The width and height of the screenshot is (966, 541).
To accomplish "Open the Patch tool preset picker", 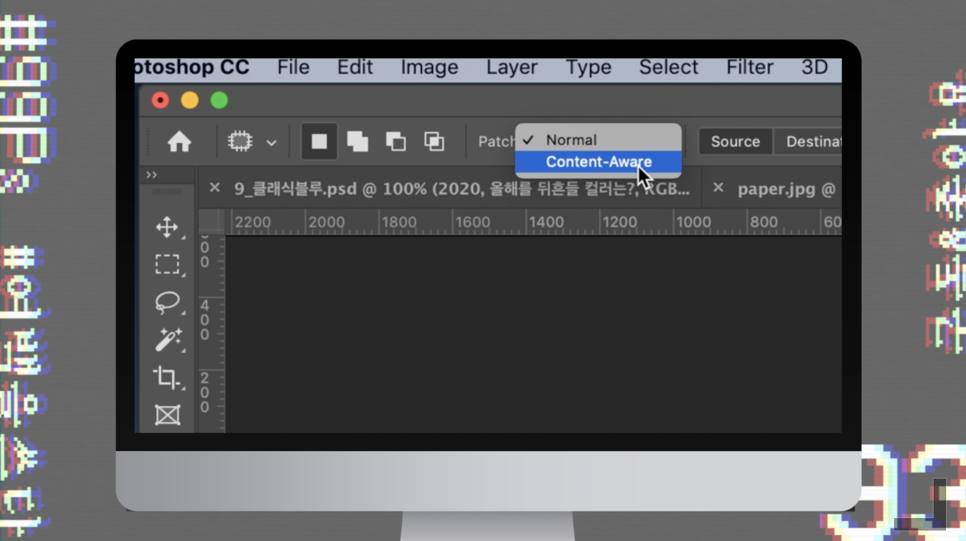I will point(253,142).
